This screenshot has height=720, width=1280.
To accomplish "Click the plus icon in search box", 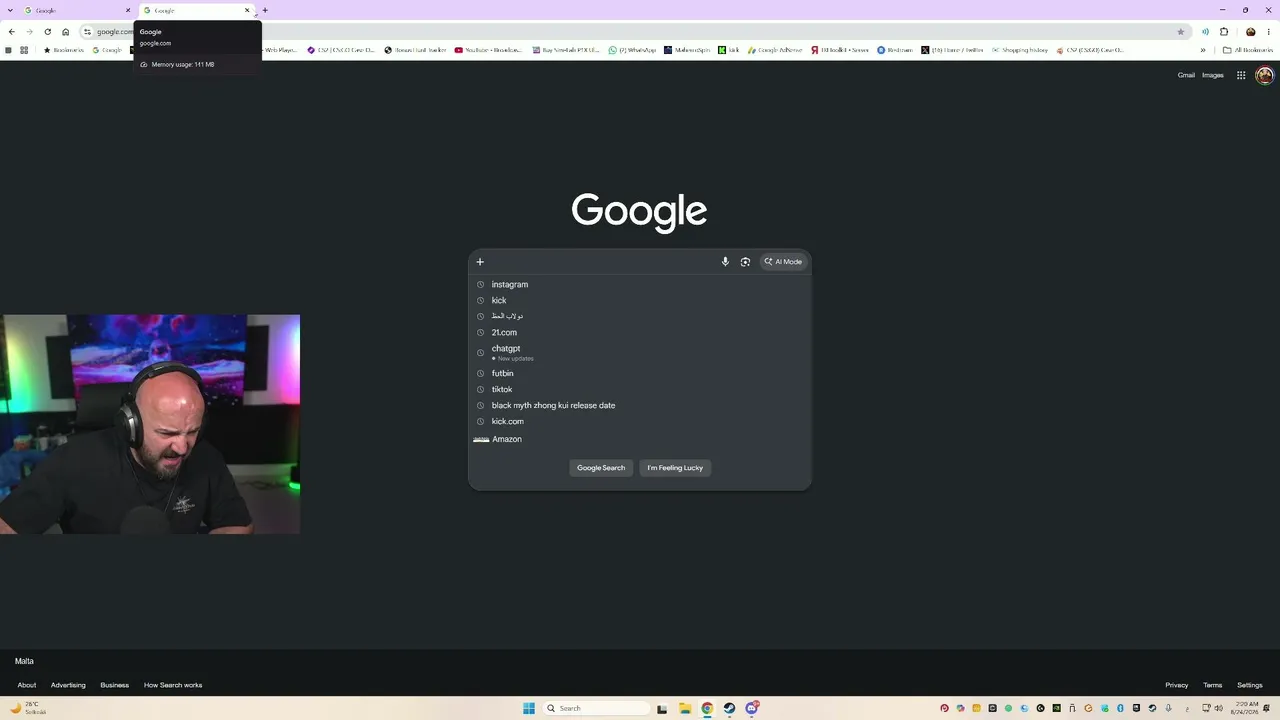I will 480,262.
